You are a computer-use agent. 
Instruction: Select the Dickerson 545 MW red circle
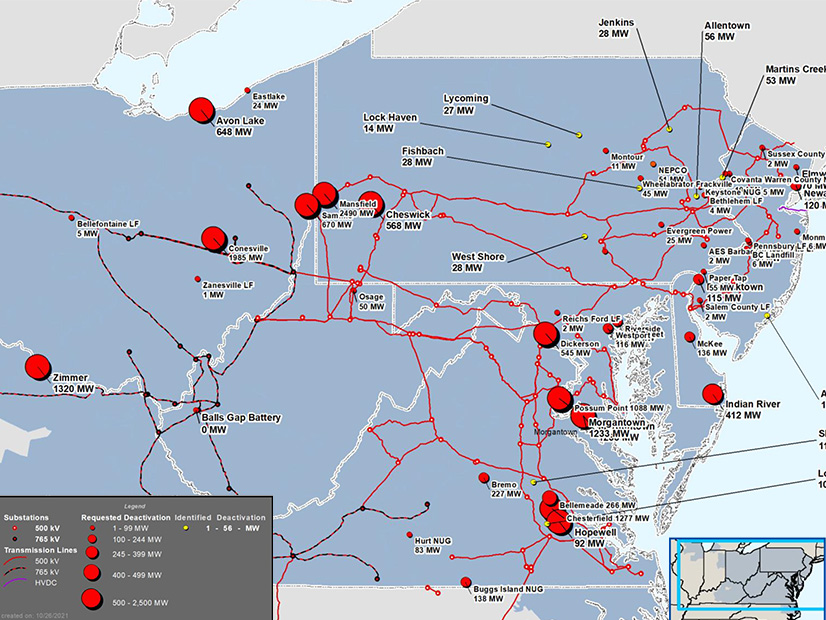click(546, 334)
